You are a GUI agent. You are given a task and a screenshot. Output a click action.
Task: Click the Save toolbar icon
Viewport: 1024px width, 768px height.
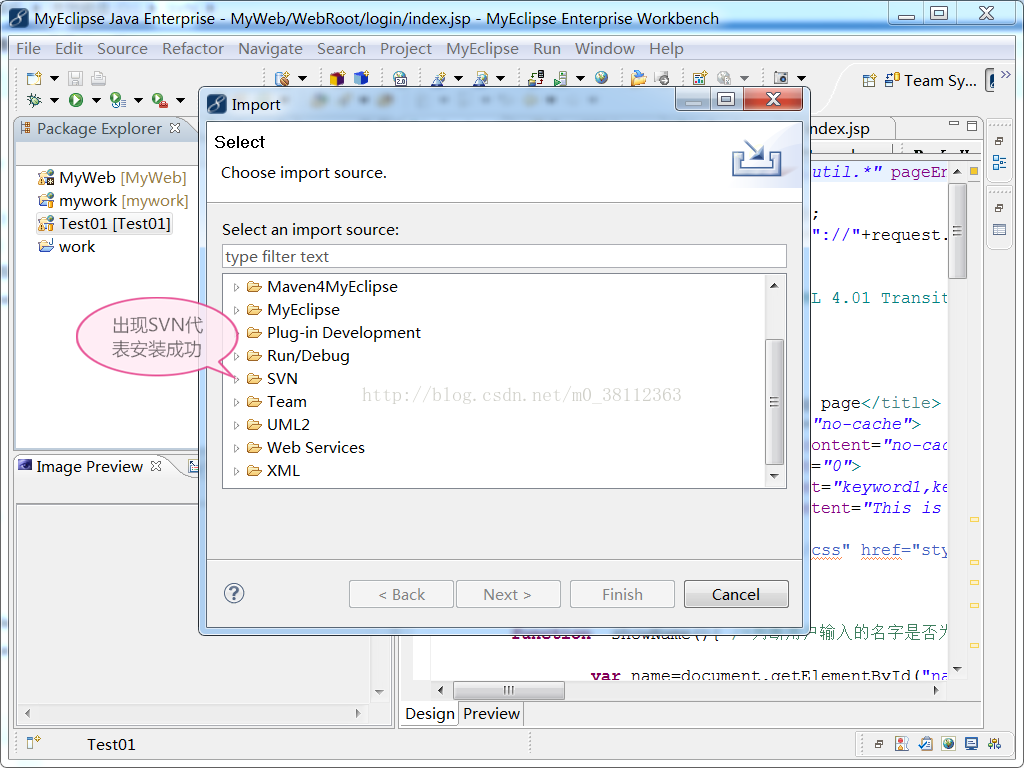tap(75, 78)
